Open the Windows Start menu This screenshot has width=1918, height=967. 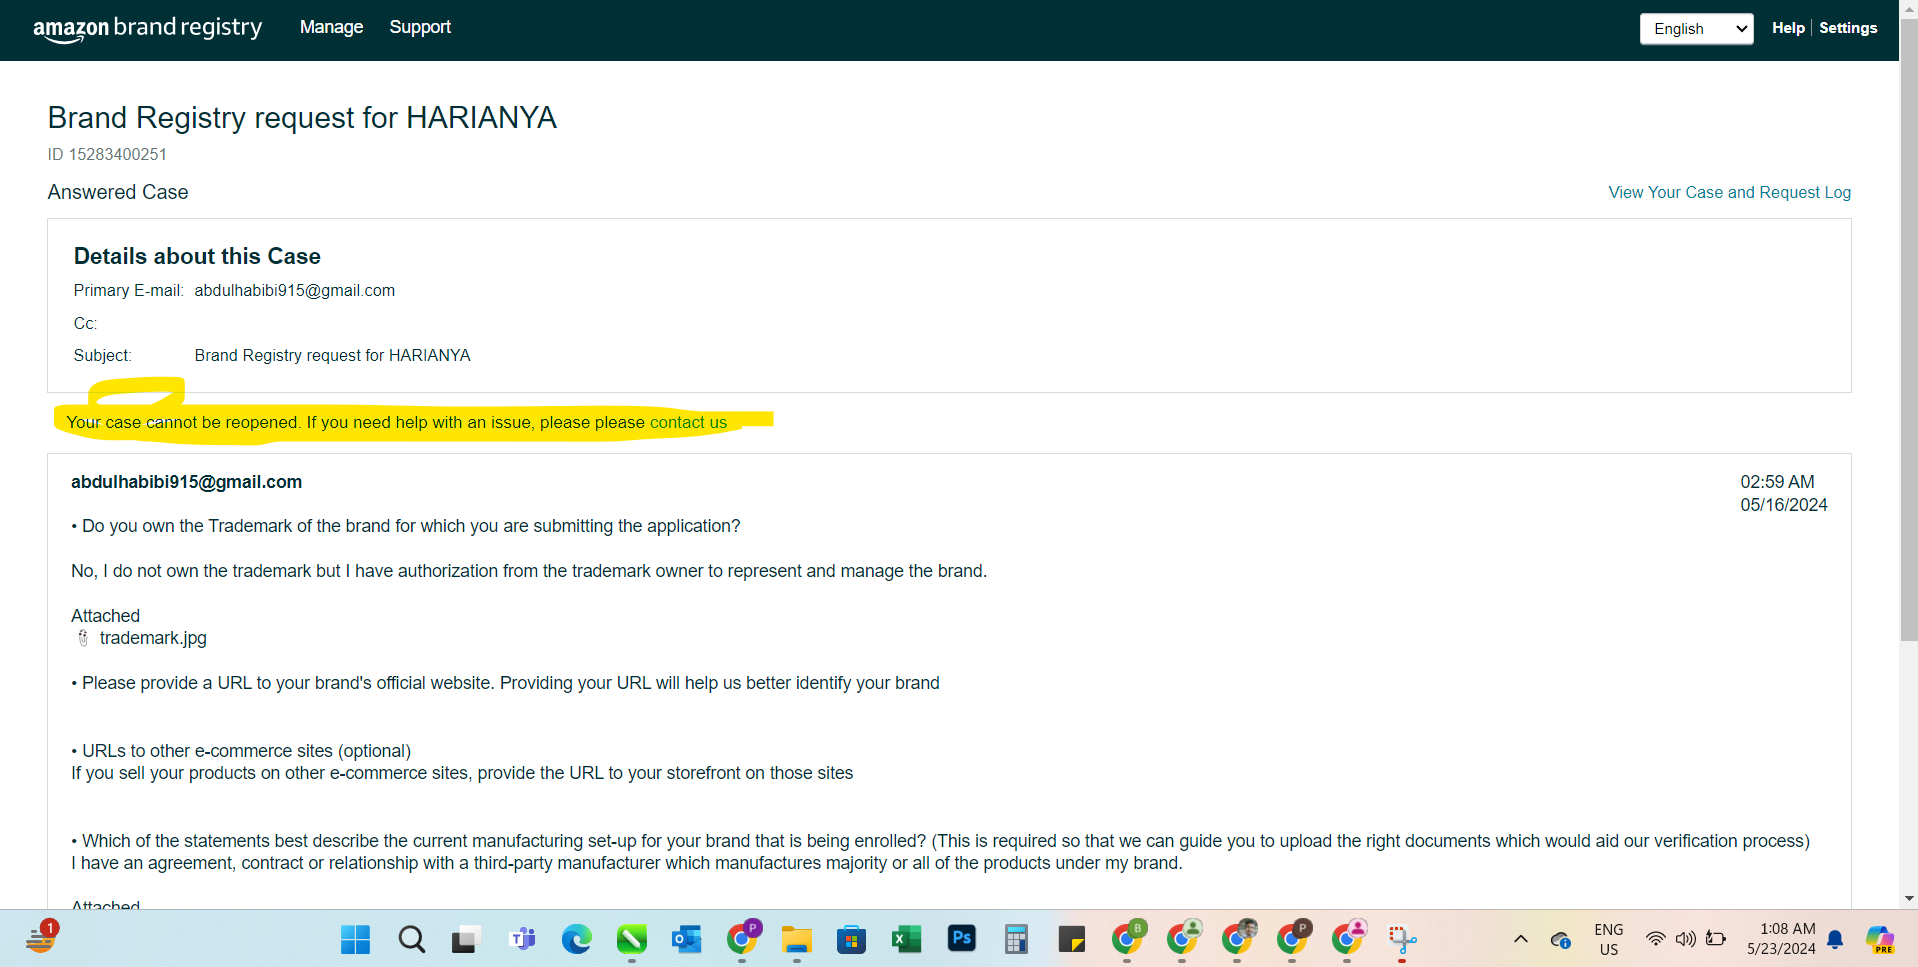(x=355, y=939)
